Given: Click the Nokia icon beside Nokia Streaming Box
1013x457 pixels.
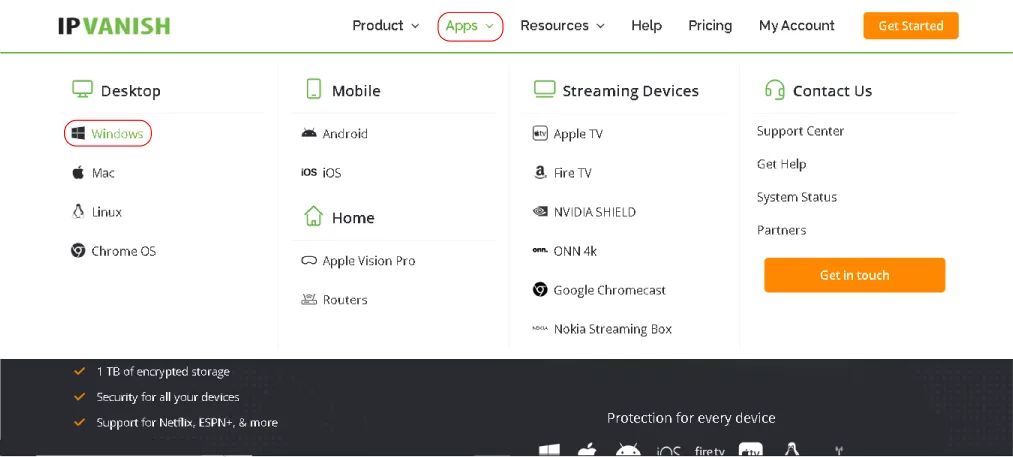Looking at the screenshot, I should click(539, 328).
